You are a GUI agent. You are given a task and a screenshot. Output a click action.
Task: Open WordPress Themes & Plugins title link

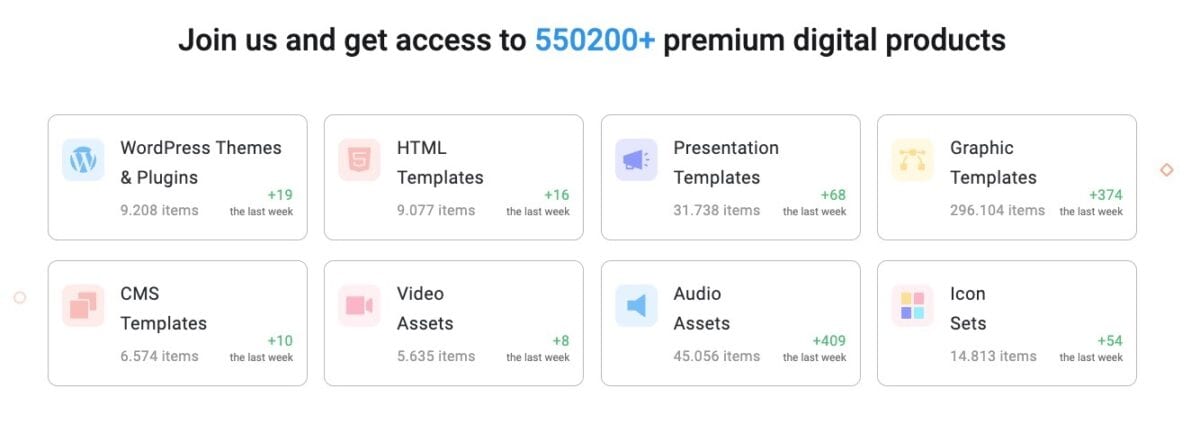point(200,162)
